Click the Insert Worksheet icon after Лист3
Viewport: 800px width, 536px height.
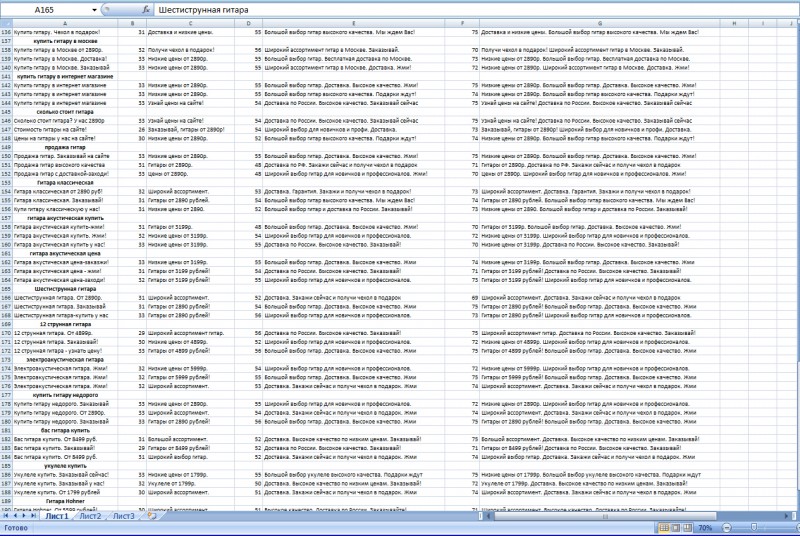pyautogui.click(x=152, y=516)
